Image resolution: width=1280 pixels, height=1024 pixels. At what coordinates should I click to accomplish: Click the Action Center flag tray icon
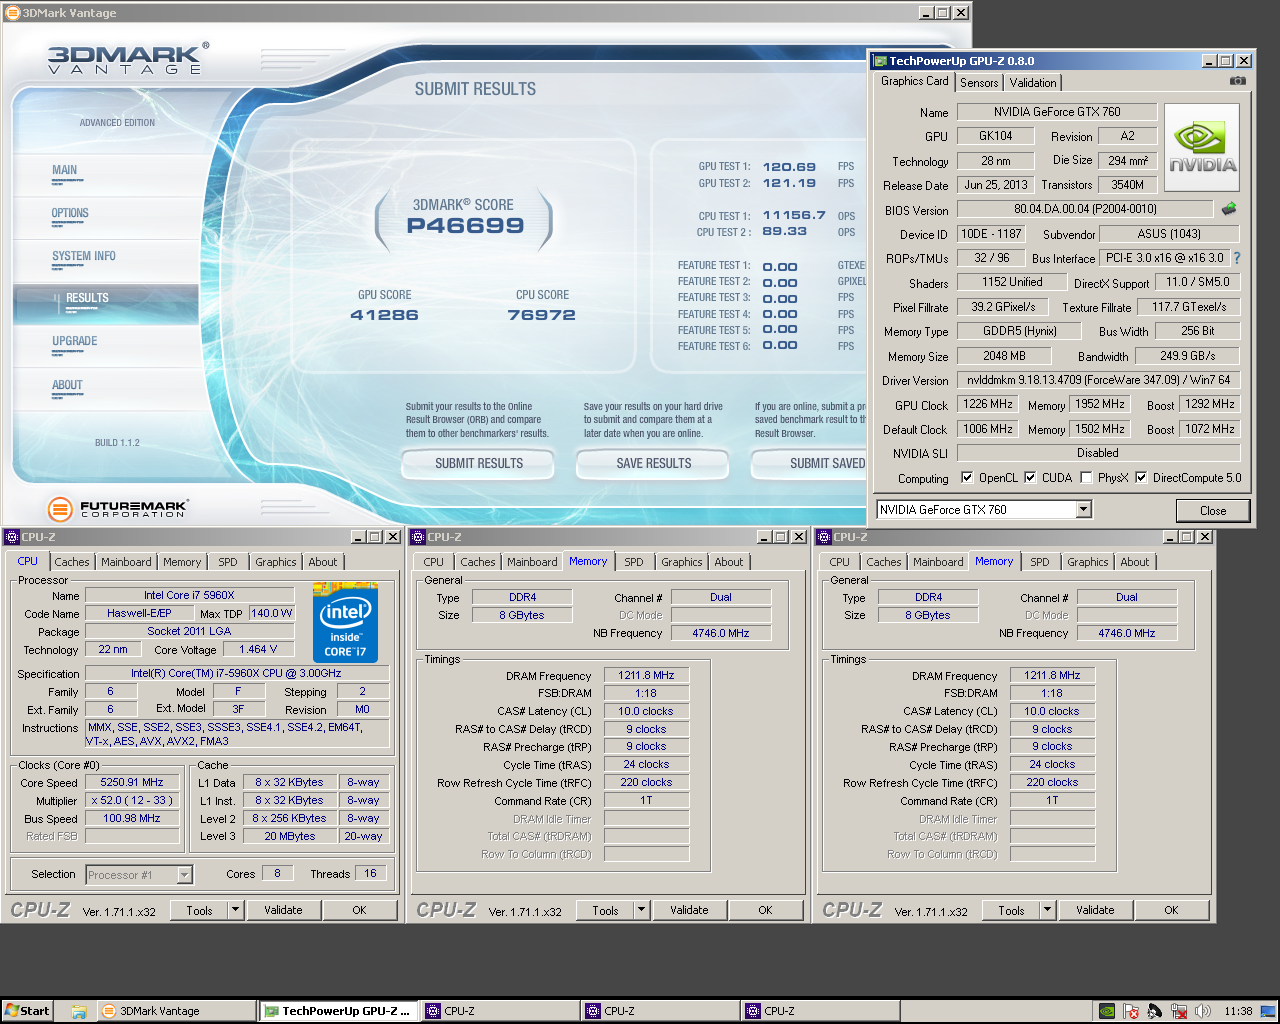point(1131,1011)
